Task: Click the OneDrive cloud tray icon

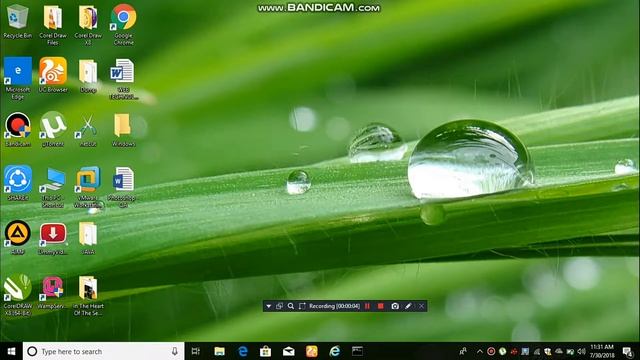Action: [559, 351]
